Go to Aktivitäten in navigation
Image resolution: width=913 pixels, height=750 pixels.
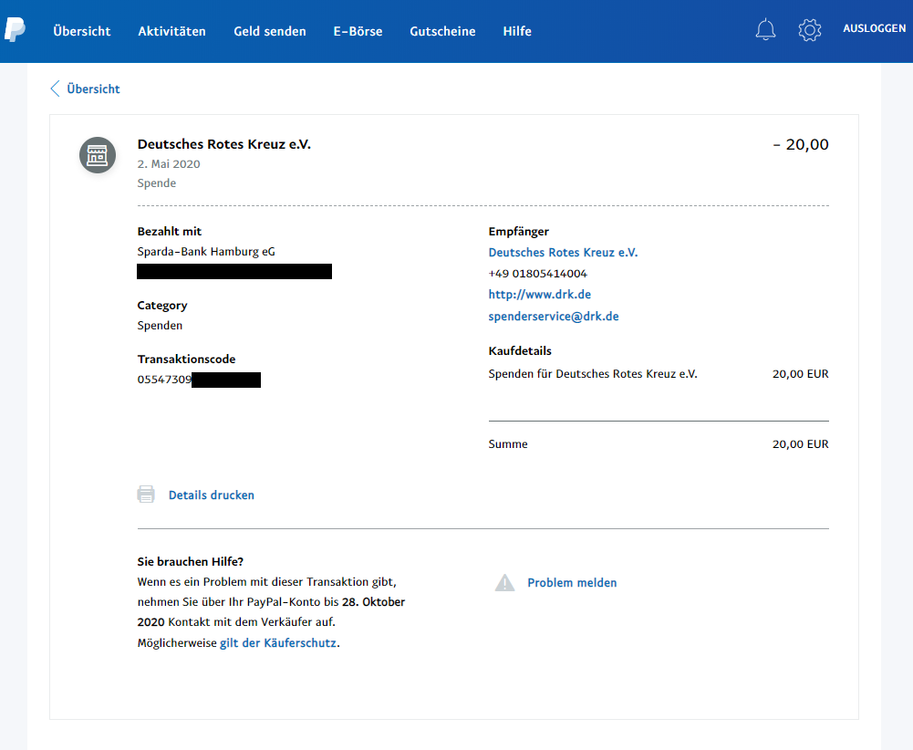coord(172,31)
